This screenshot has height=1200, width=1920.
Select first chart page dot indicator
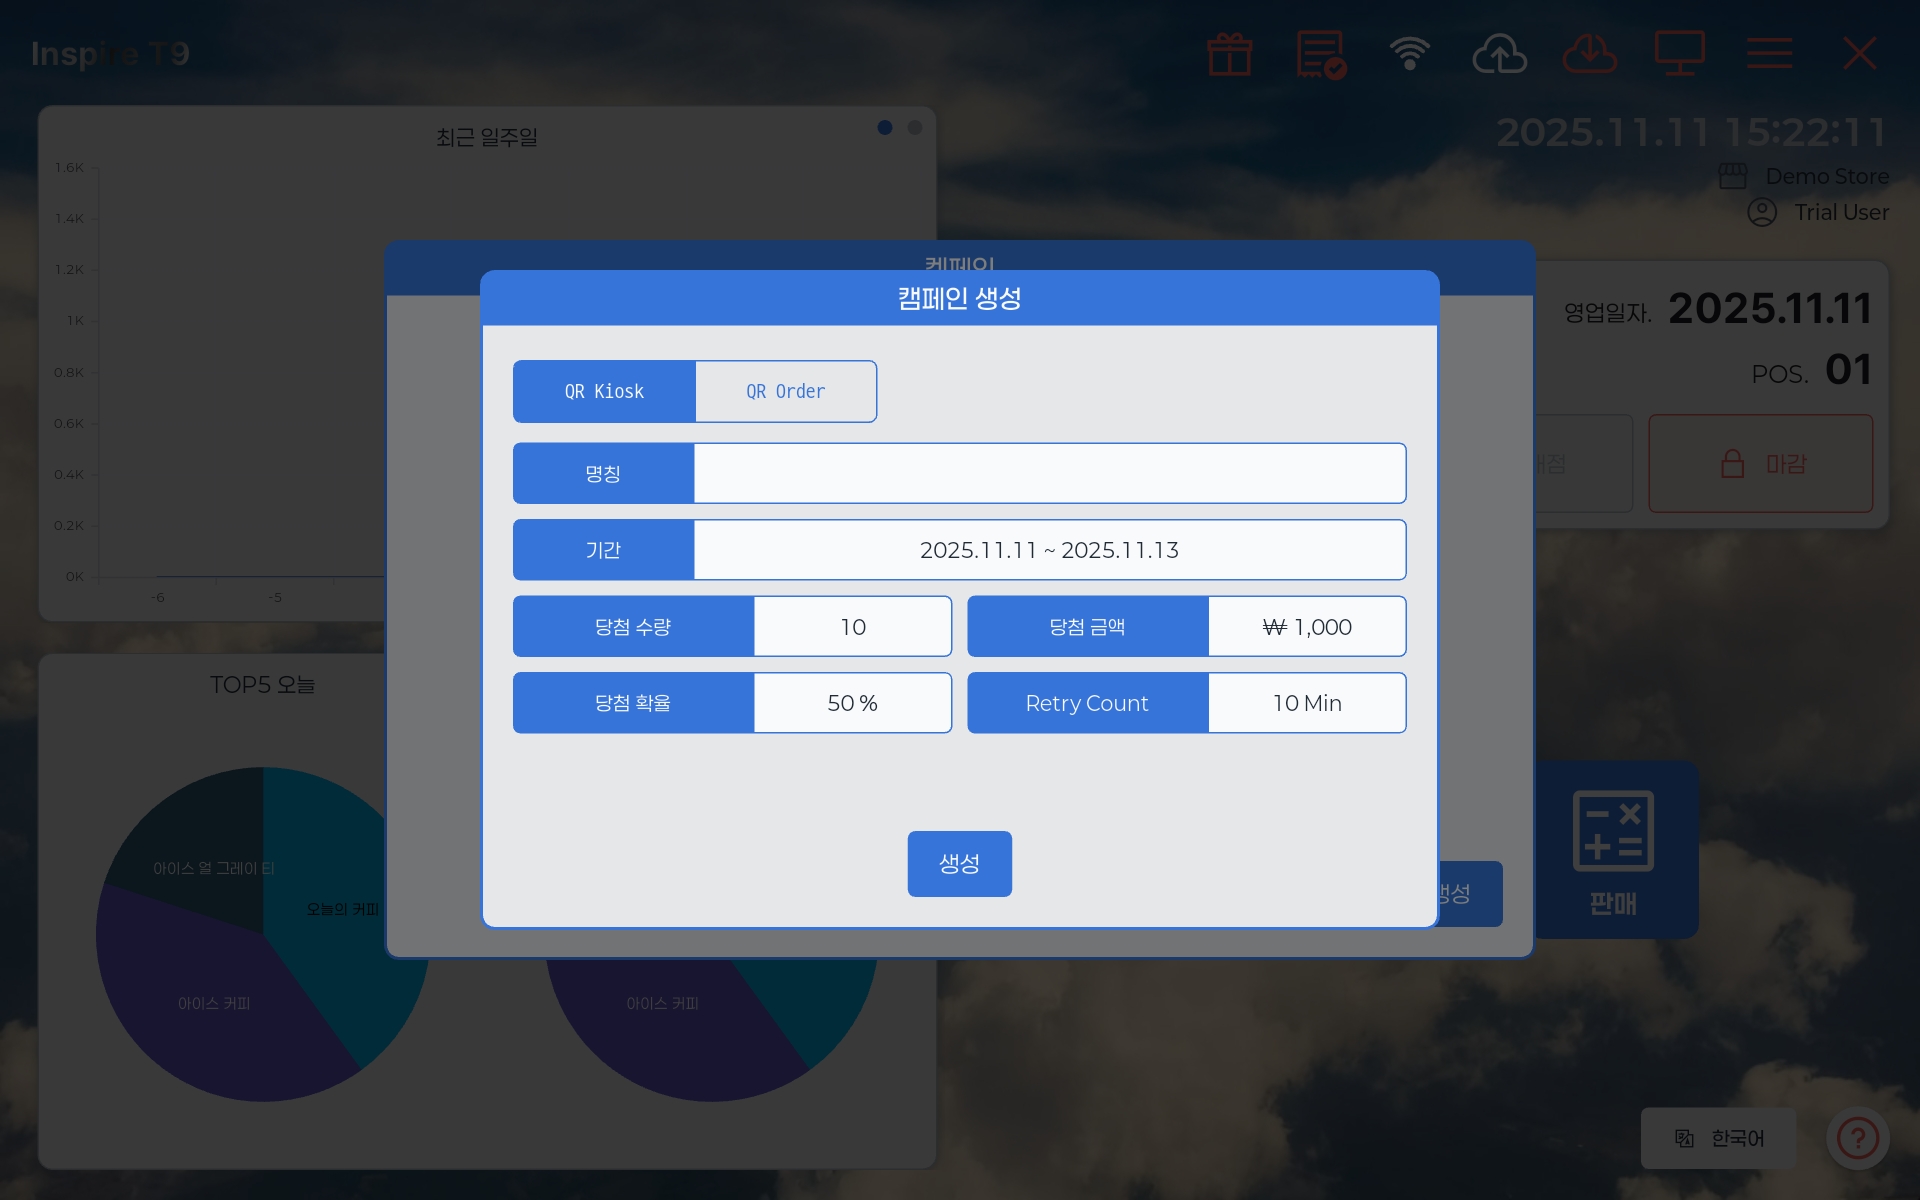885,128
